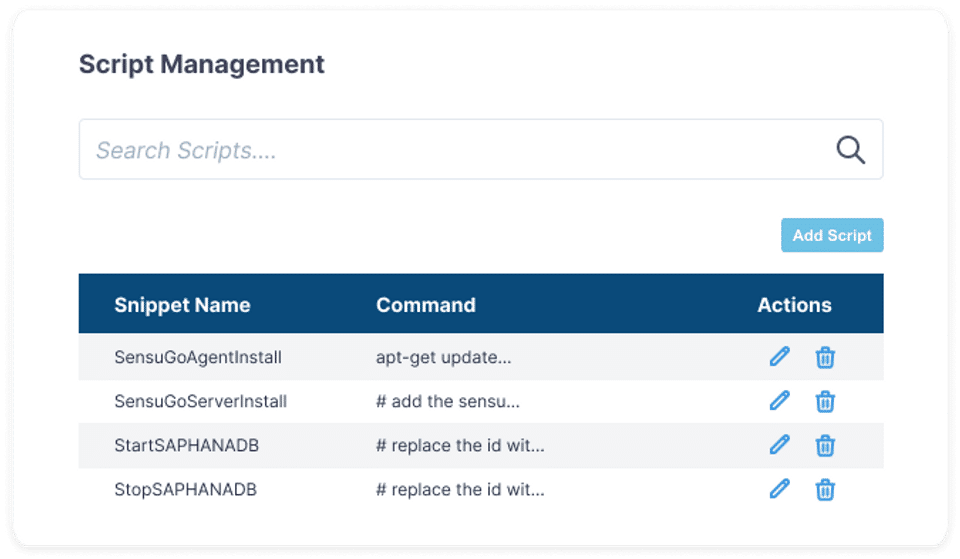Select the StopSAPHANADB snippet name

(186, 489)
